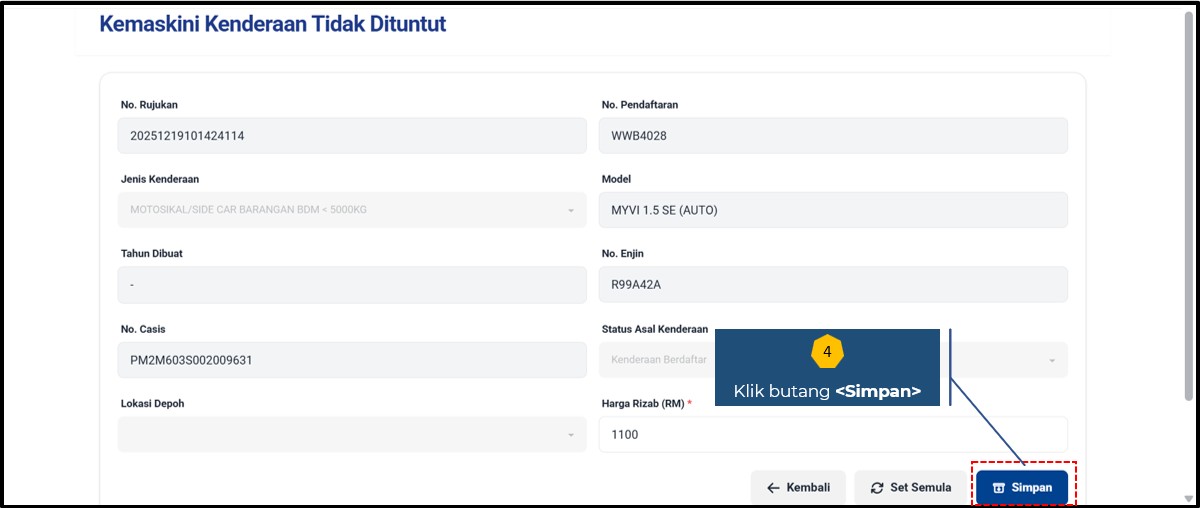This screenshot has height=508, width=1200.
Task: Click the yellow step 4 badge
Action: click(x=827, y=353)
